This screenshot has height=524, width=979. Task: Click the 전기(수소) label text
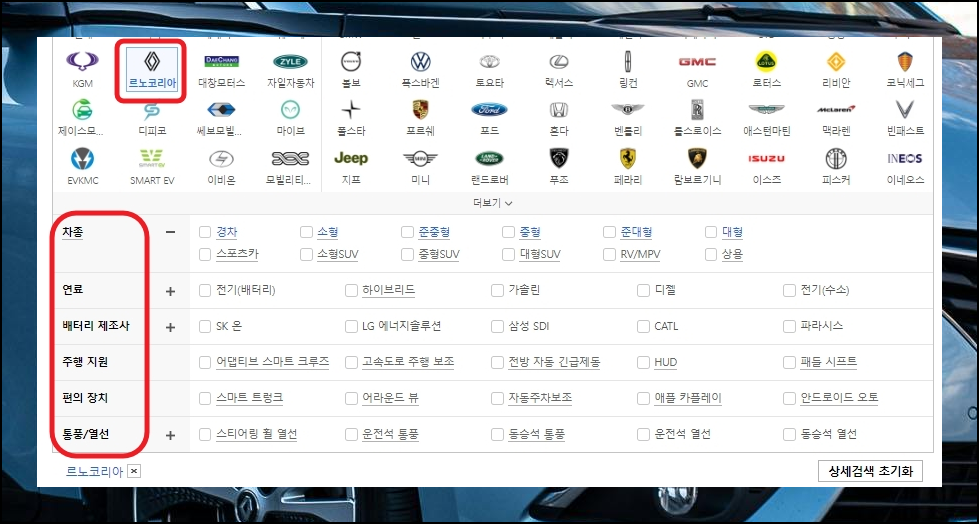coord(825,290)
